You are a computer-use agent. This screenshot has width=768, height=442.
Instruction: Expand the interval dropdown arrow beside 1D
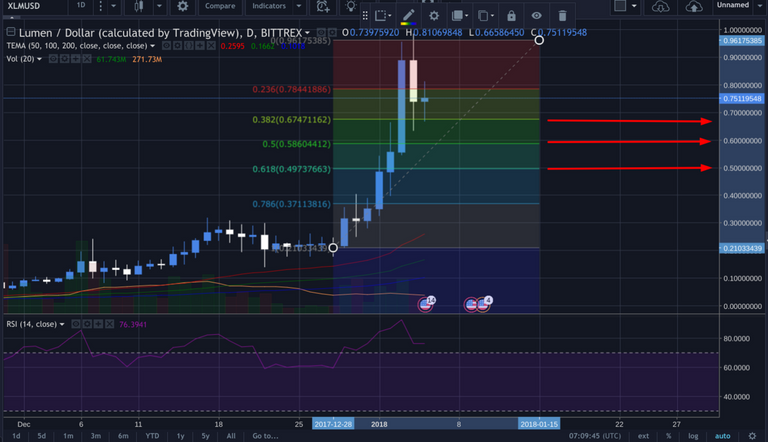[114, 6]
